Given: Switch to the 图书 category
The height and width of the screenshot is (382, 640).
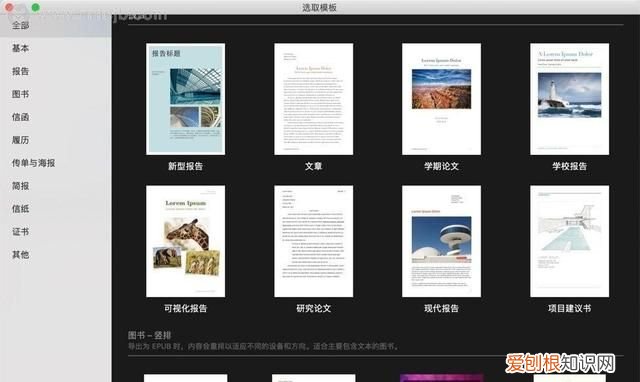Looking at the screenshot, I should (x=20, y=94).
